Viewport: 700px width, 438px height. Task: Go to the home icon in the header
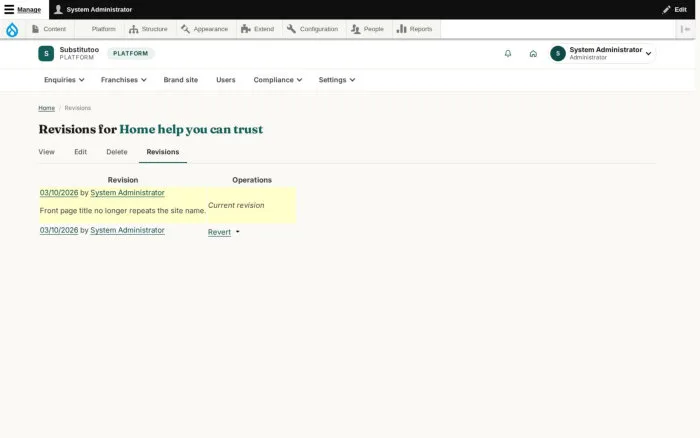click(533, 54)
